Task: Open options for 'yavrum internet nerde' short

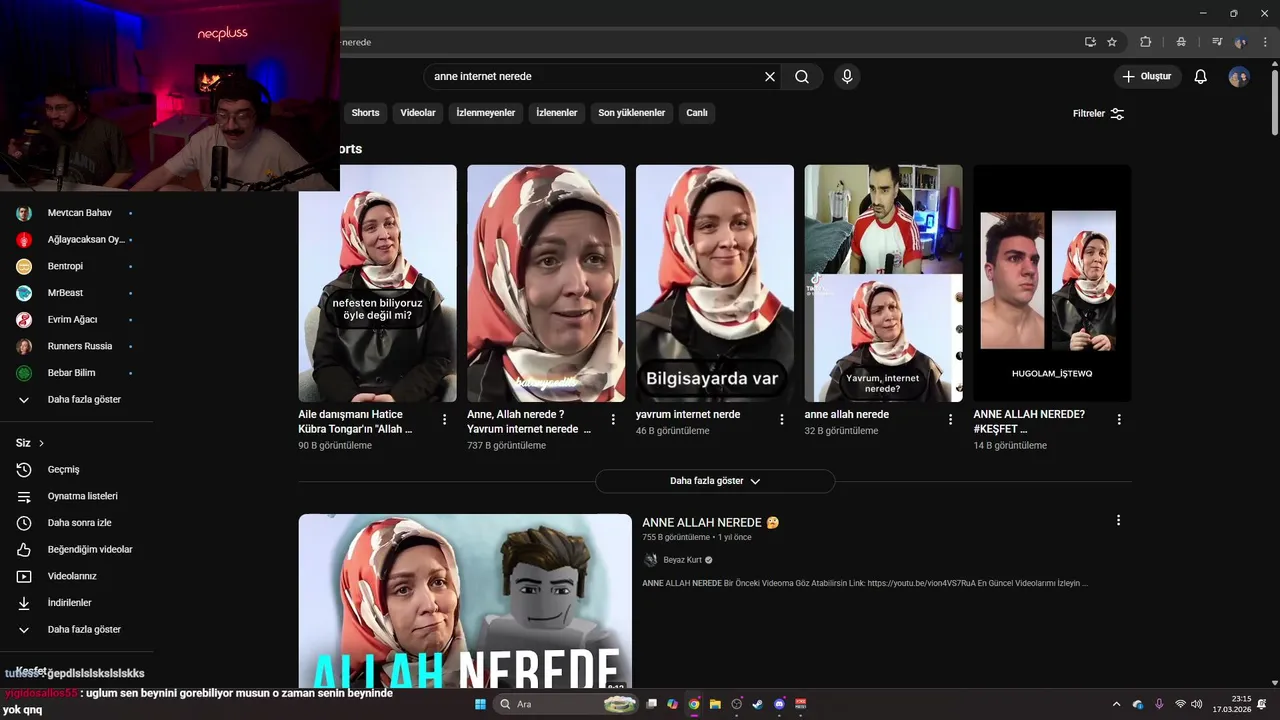Action: 782,419
